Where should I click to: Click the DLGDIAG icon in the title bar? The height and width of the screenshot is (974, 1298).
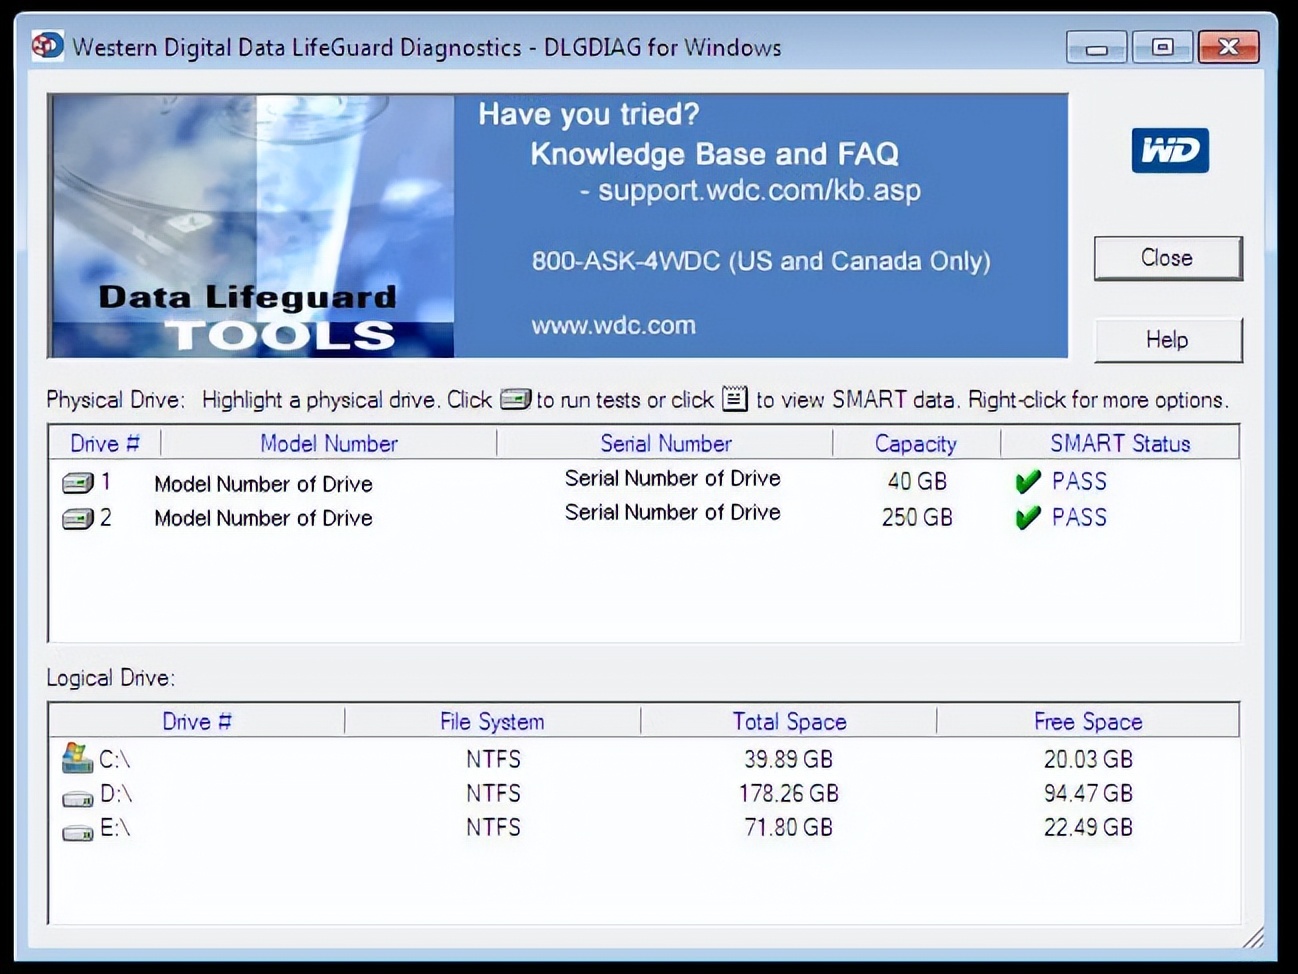[x=47, y=46]
